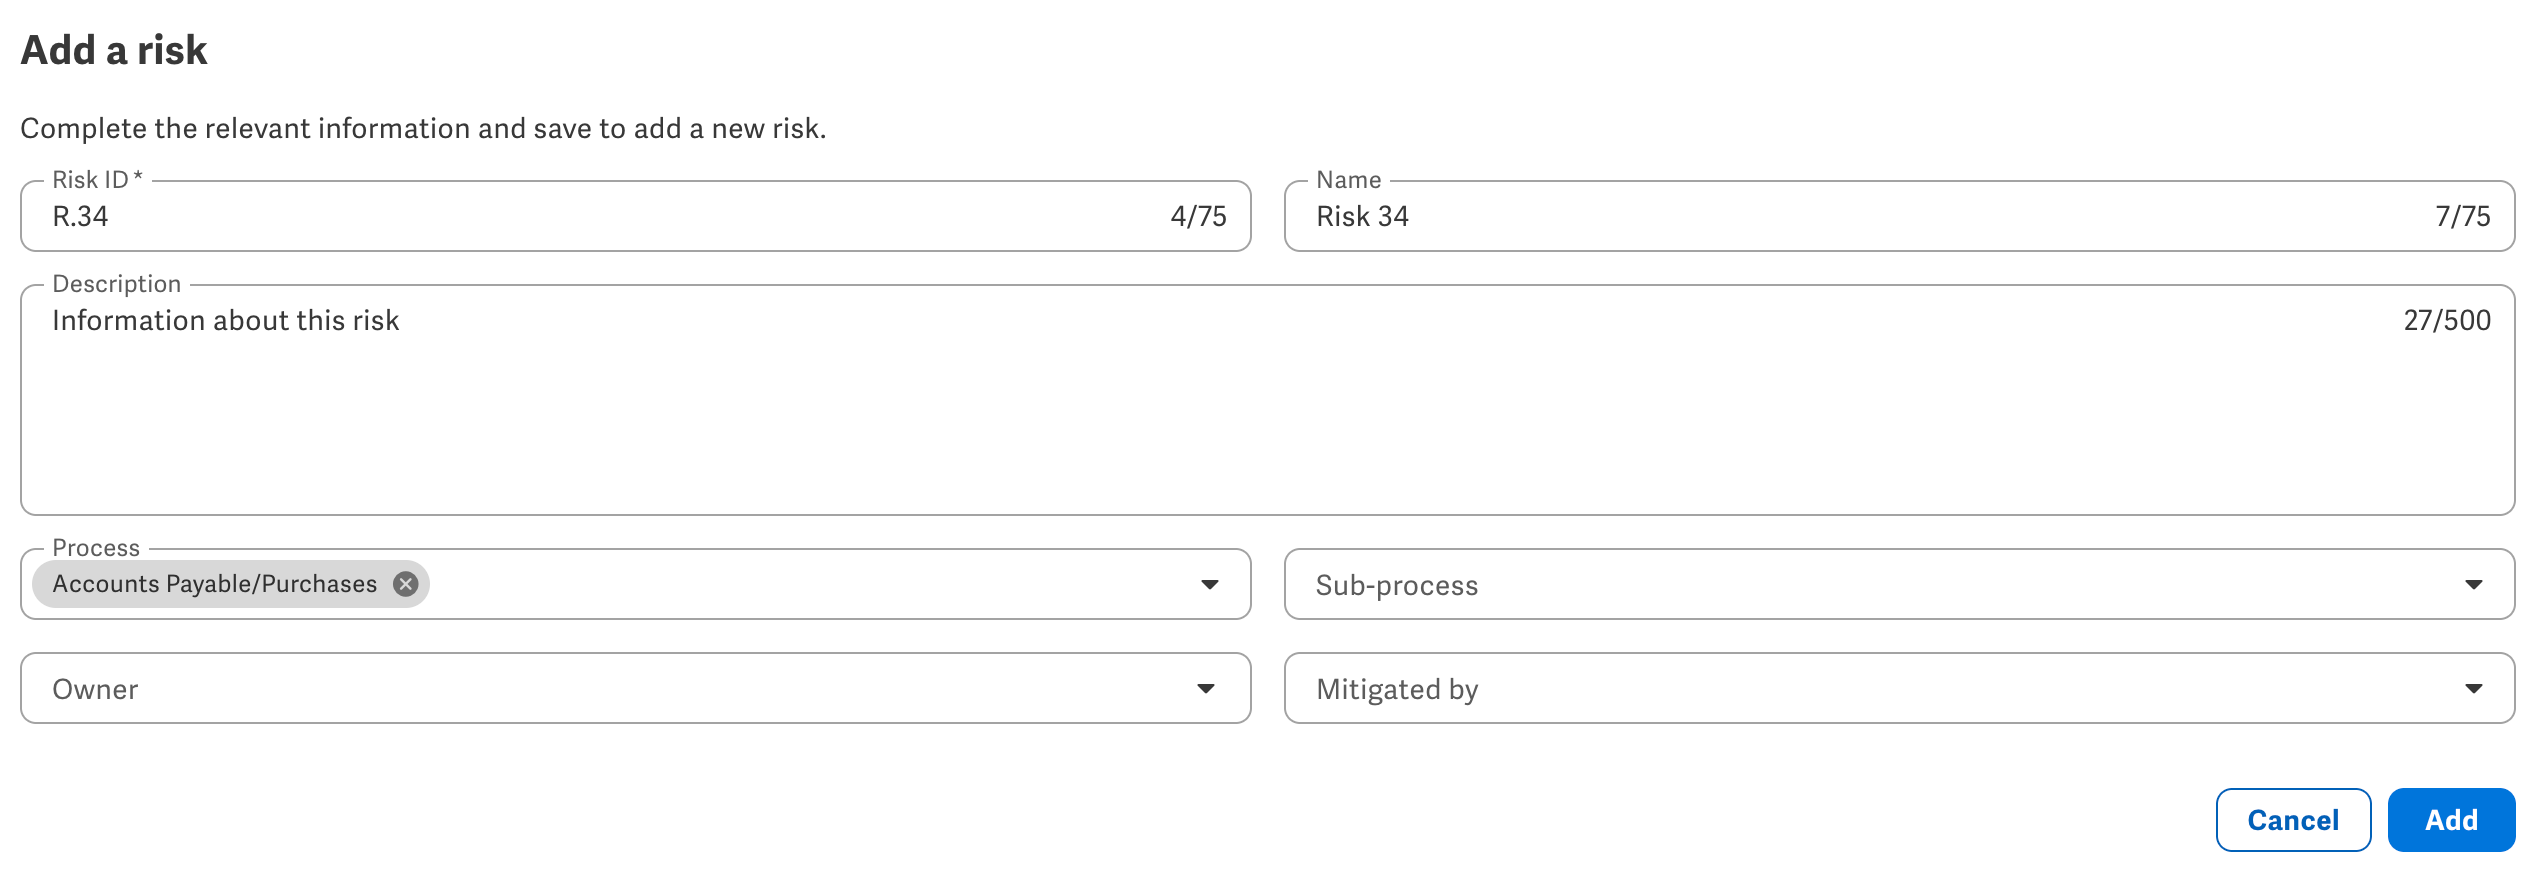The width and height of the screenshot is (2532, 878).
Task: Select the Name field with Risk 34
Action: 1899,216
